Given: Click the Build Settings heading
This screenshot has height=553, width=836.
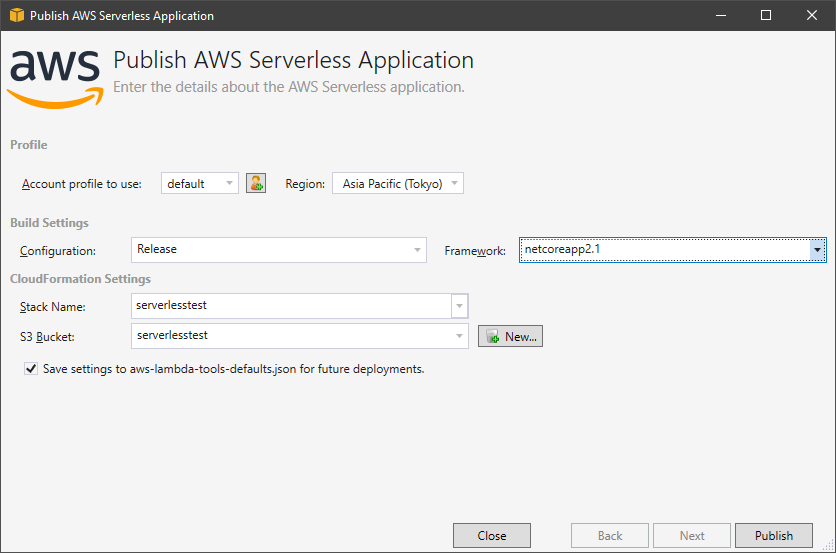Looking at the screenshot, I should (x=49, y=223).
